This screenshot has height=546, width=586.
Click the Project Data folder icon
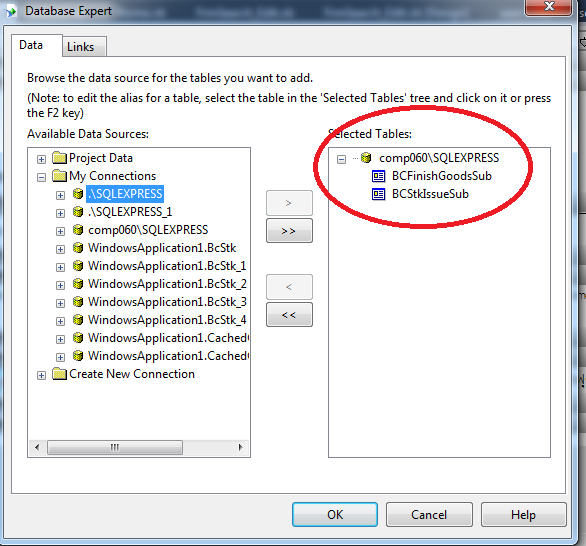pyautogui.click(x=59, y=158)
